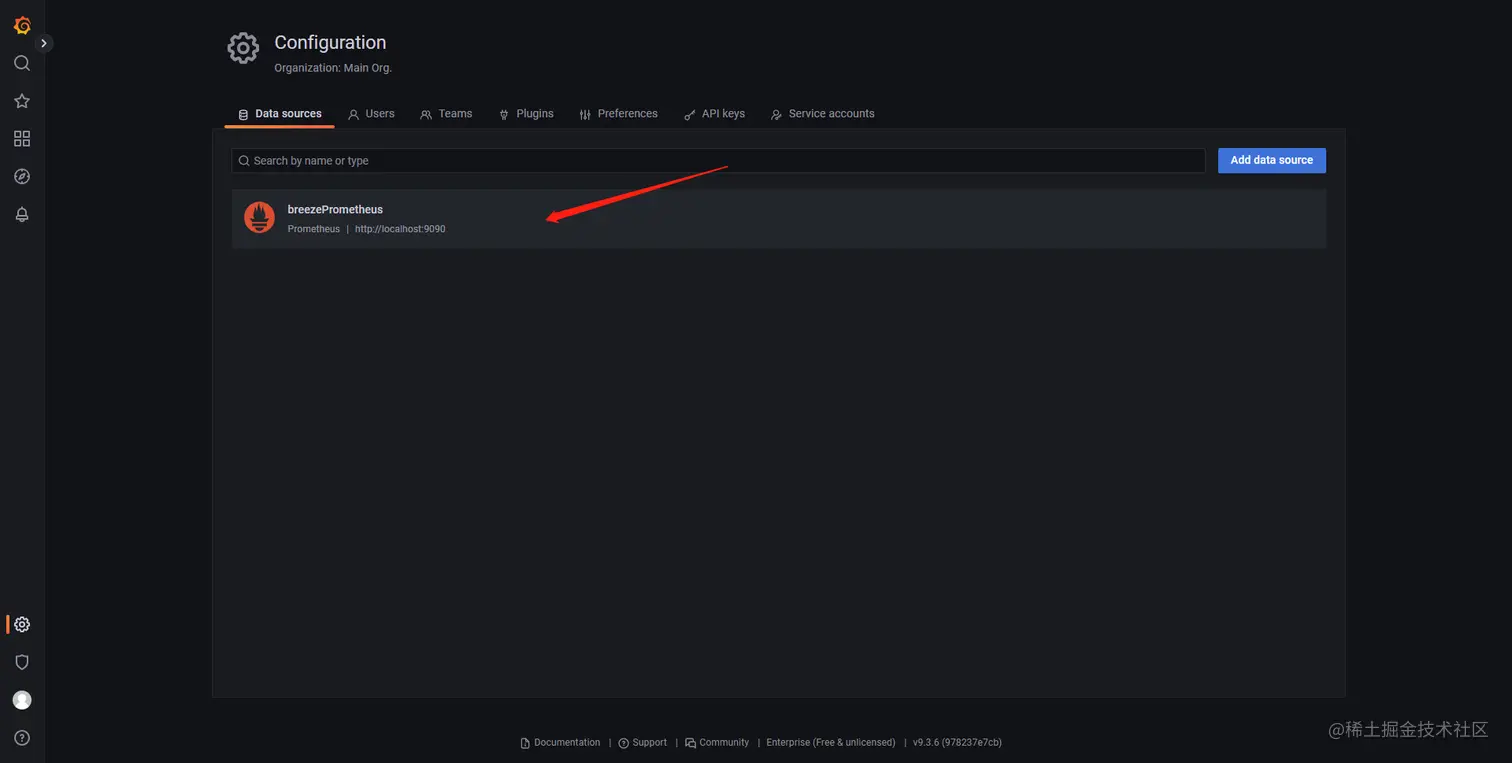Switch to the Data sources tab
The width and height of the screenshot is (1512, 763).
[280, 114]
